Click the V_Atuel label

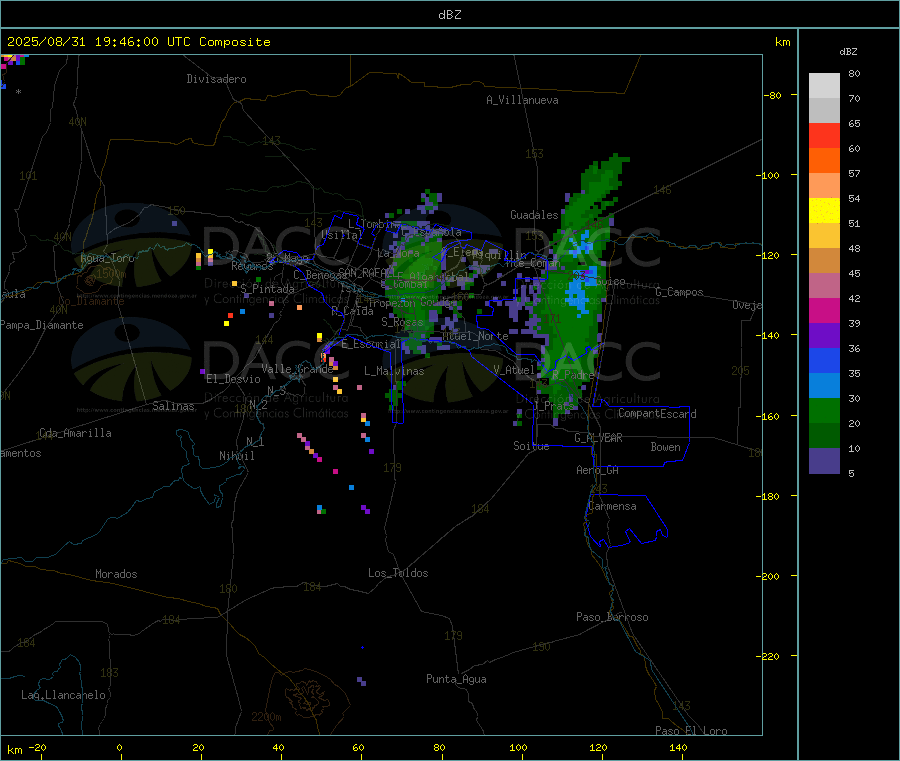pyautogui.click(x=514, y=370)
